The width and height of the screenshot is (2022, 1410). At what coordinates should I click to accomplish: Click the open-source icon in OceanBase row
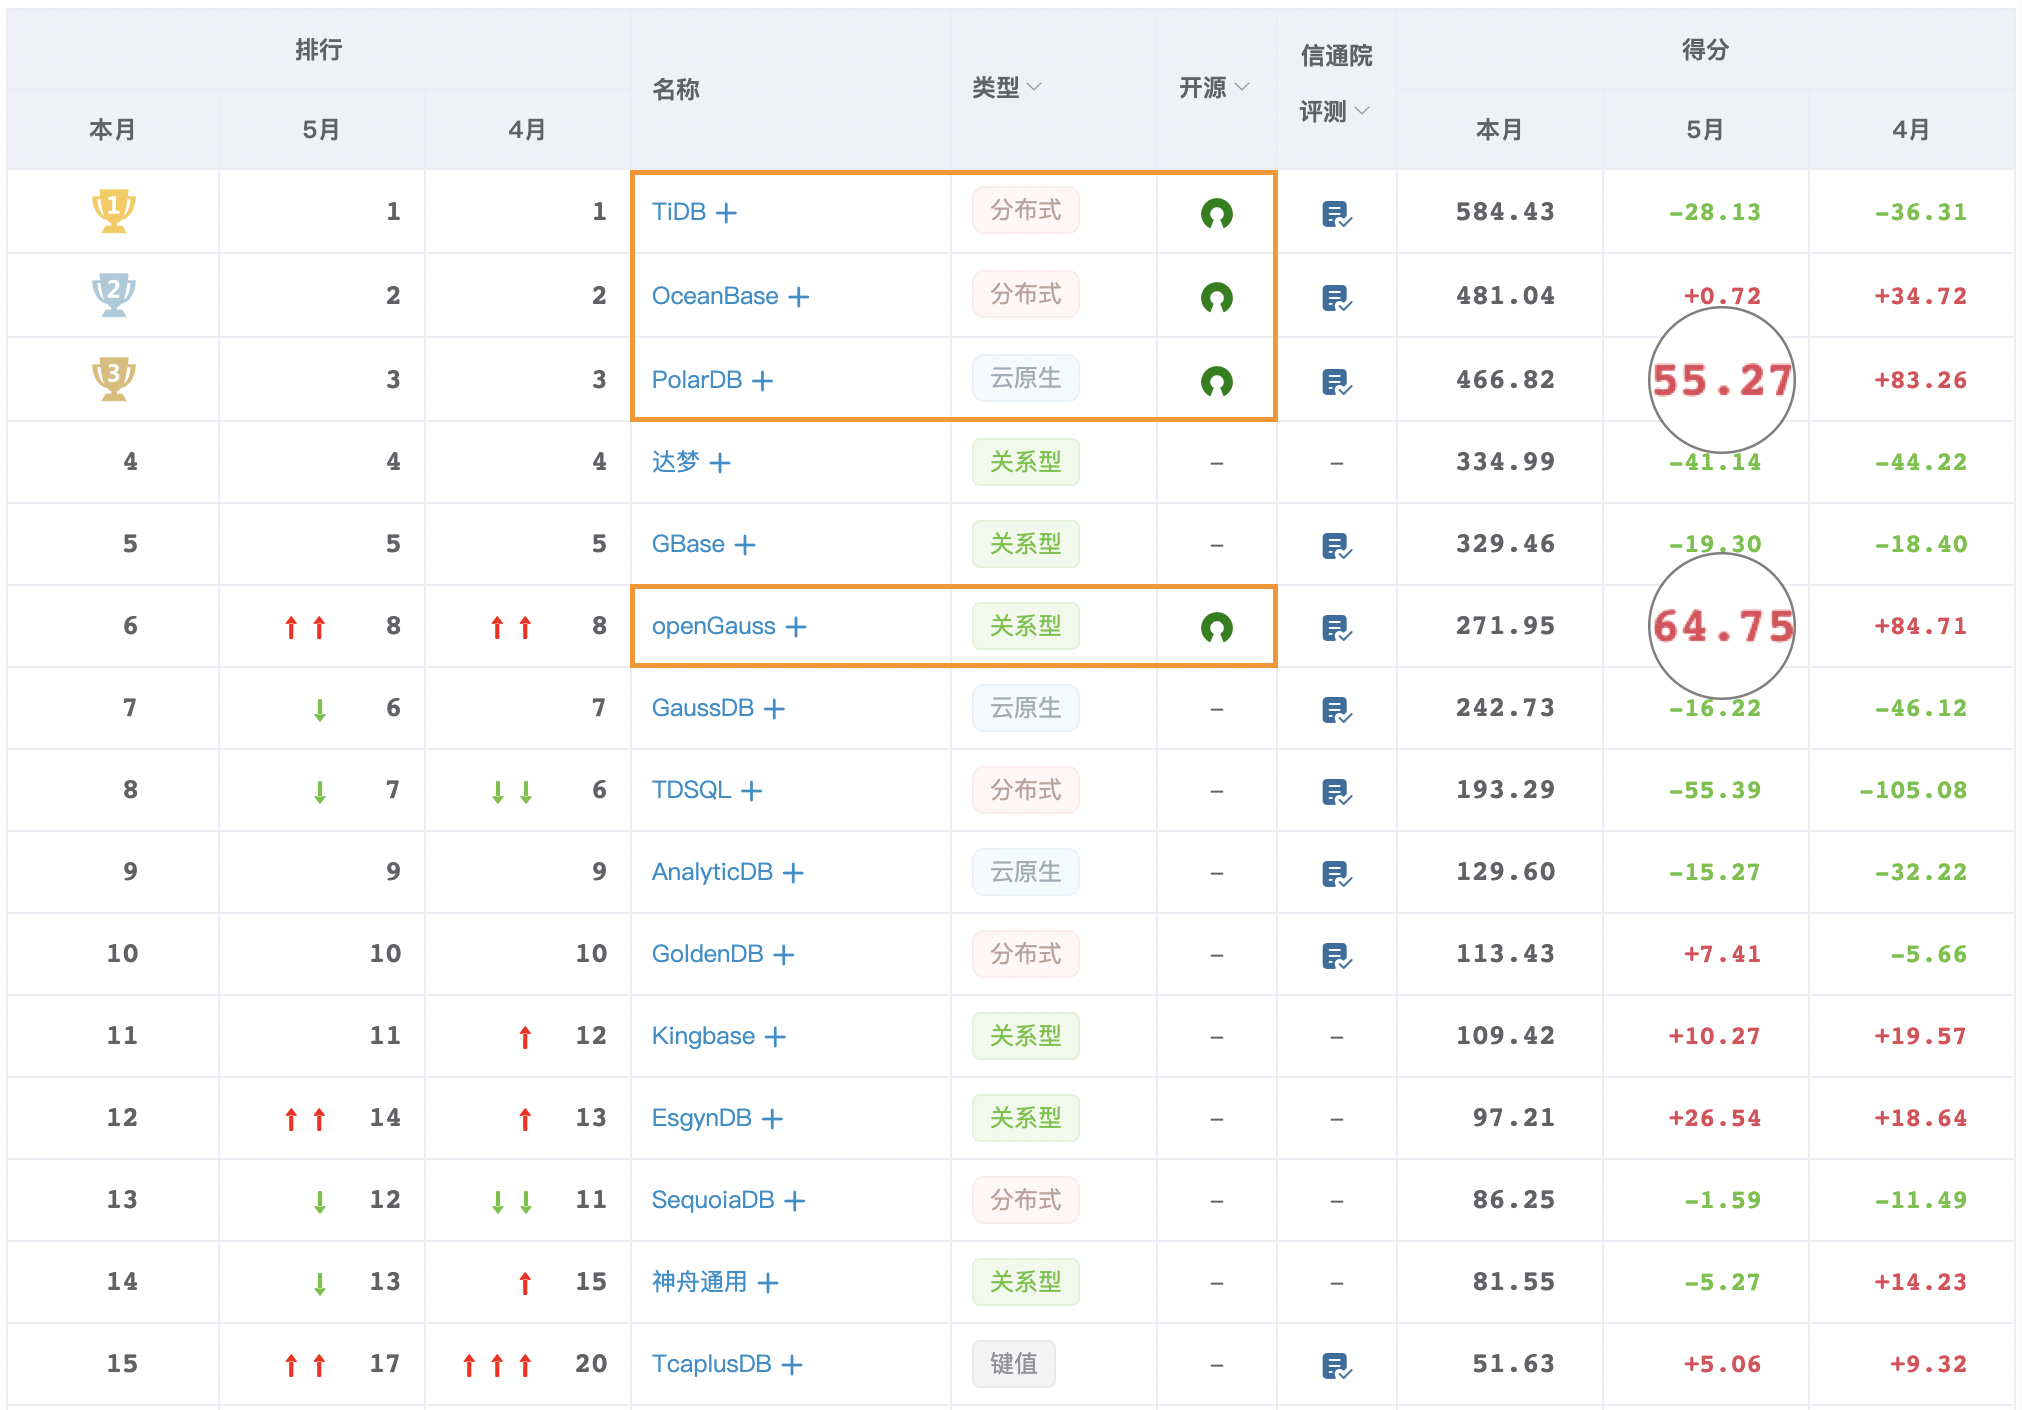(x=1216, y=297)
